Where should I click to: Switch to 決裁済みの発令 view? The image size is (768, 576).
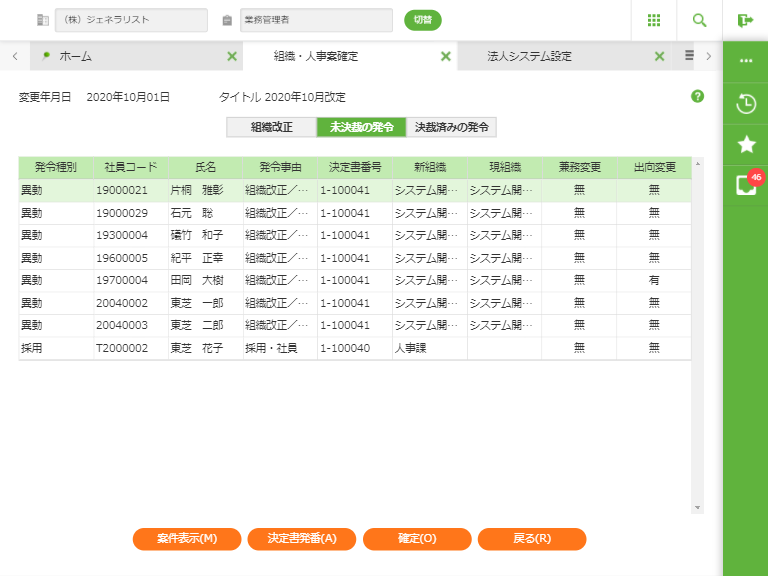(x=452, y=127)
